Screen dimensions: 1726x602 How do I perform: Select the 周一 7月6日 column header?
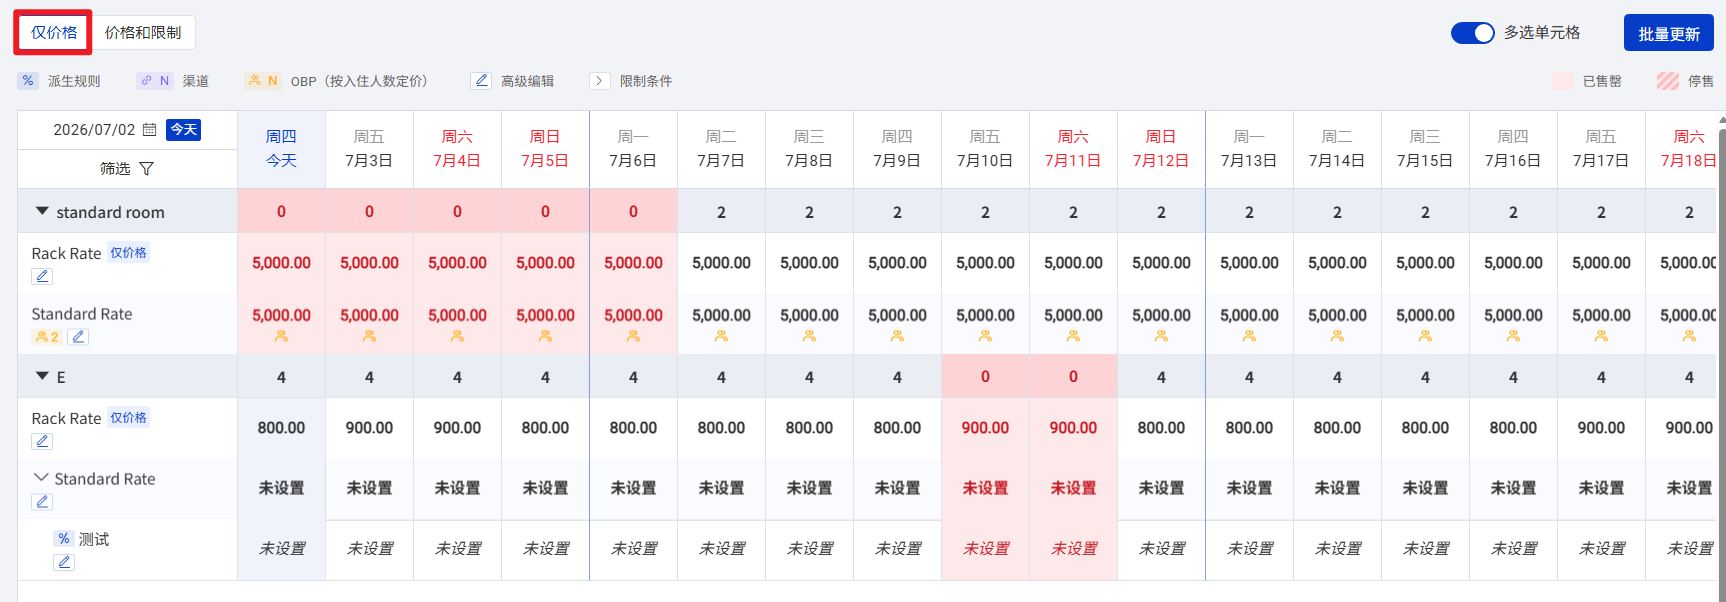[633, 149]
